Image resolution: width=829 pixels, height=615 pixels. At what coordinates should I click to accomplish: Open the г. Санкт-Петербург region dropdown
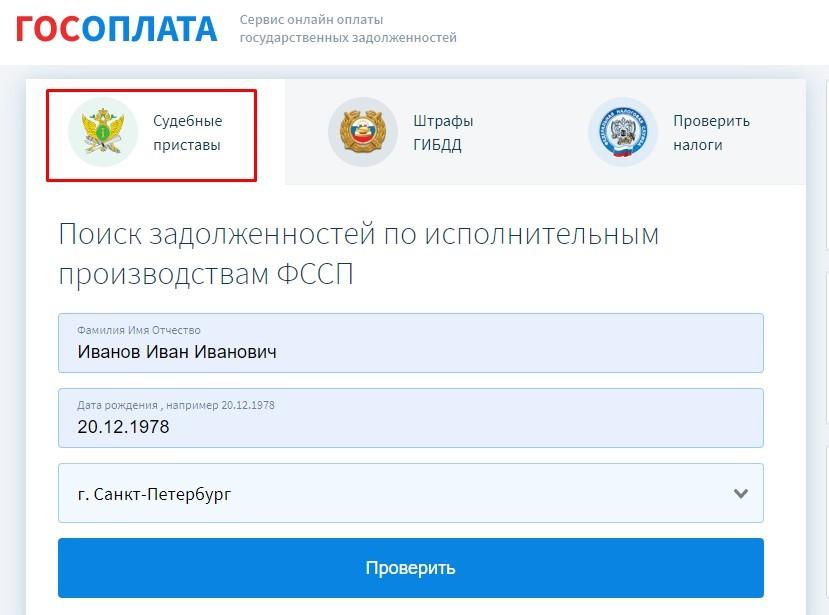[x=411, y=493]
